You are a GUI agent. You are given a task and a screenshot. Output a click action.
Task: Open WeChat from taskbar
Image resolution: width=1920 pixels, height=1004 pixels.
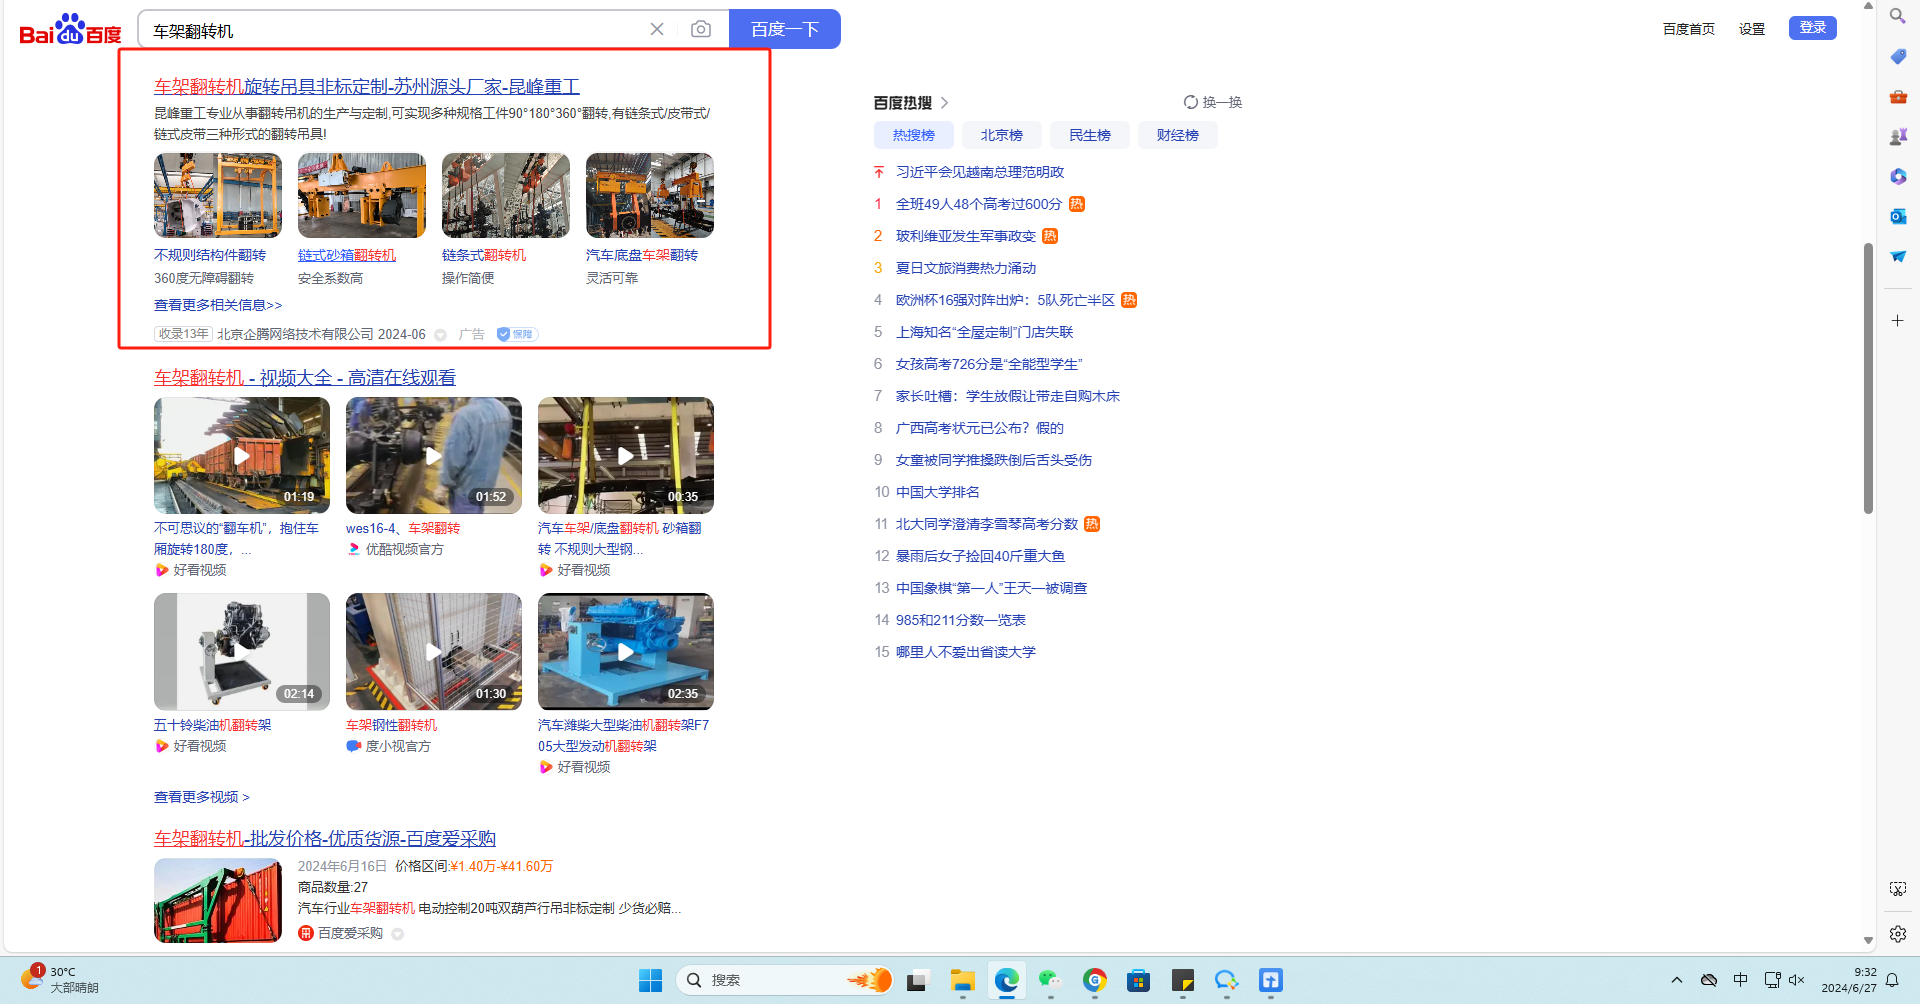point(1050,980)
